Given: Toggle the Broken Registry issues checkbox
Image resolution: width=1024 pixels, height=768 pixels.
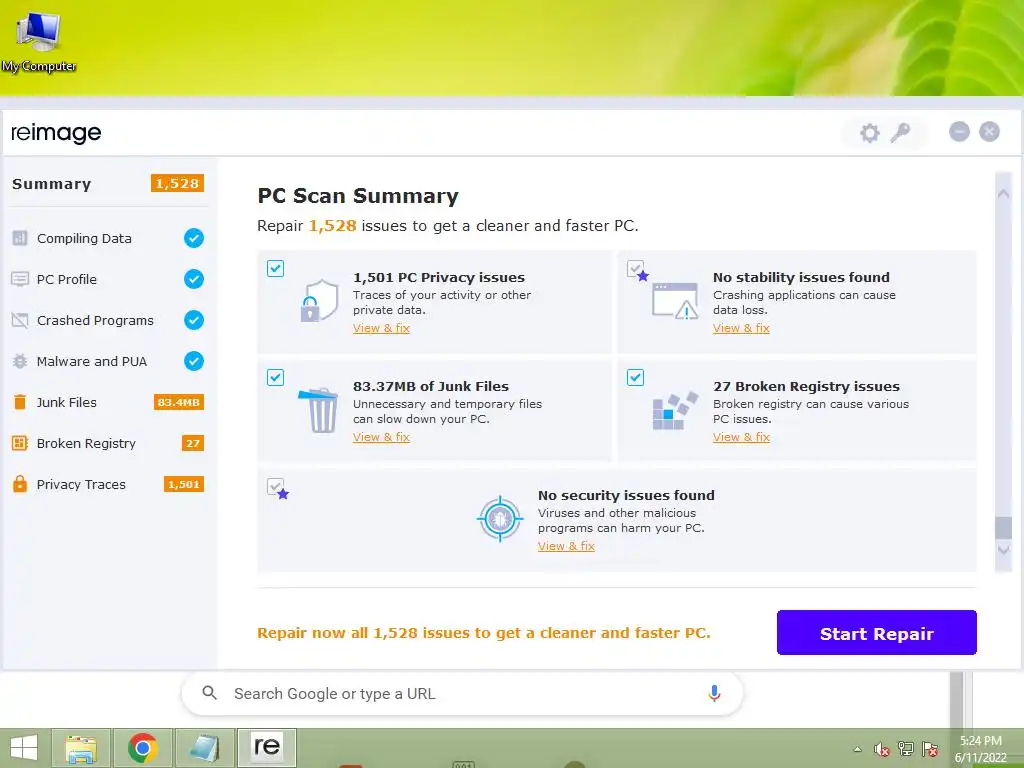Looking at the screenshot, I should pyautogui.click(x=635, y=377).
